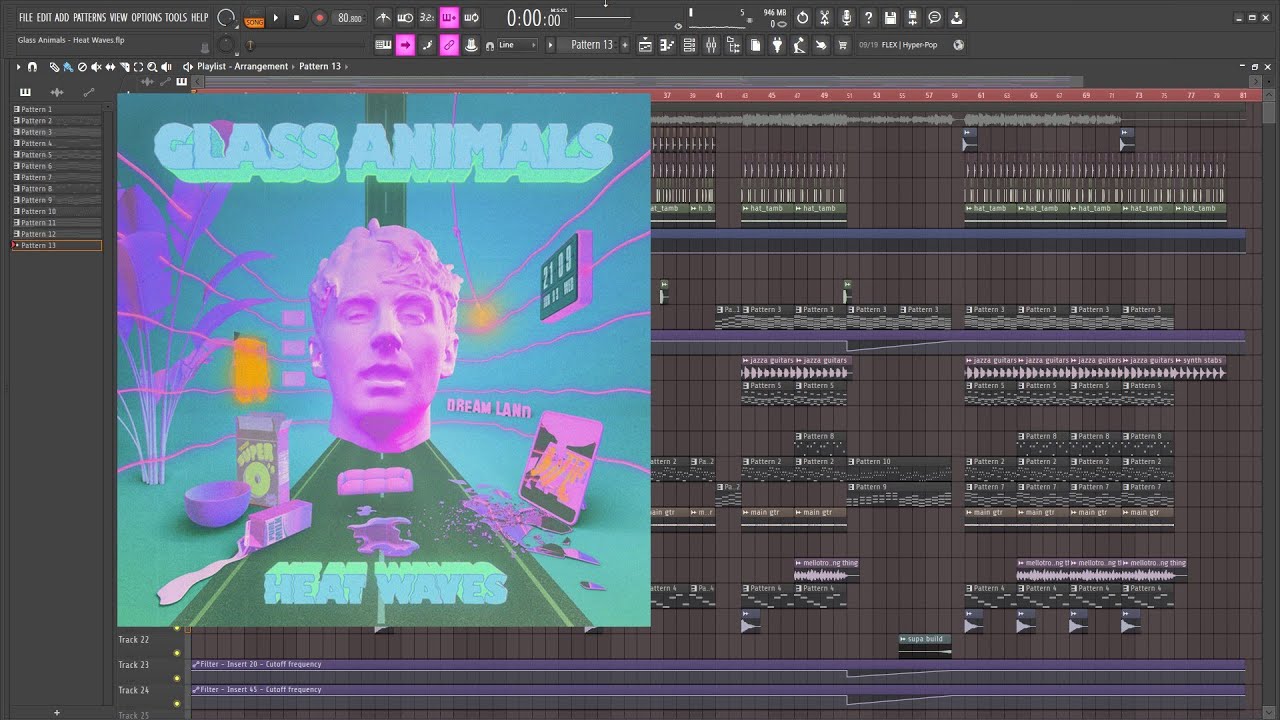The height and width of the screenshot is (720, 1280).
Task: Select the playlist Select tool
Action: click(138, 66)
